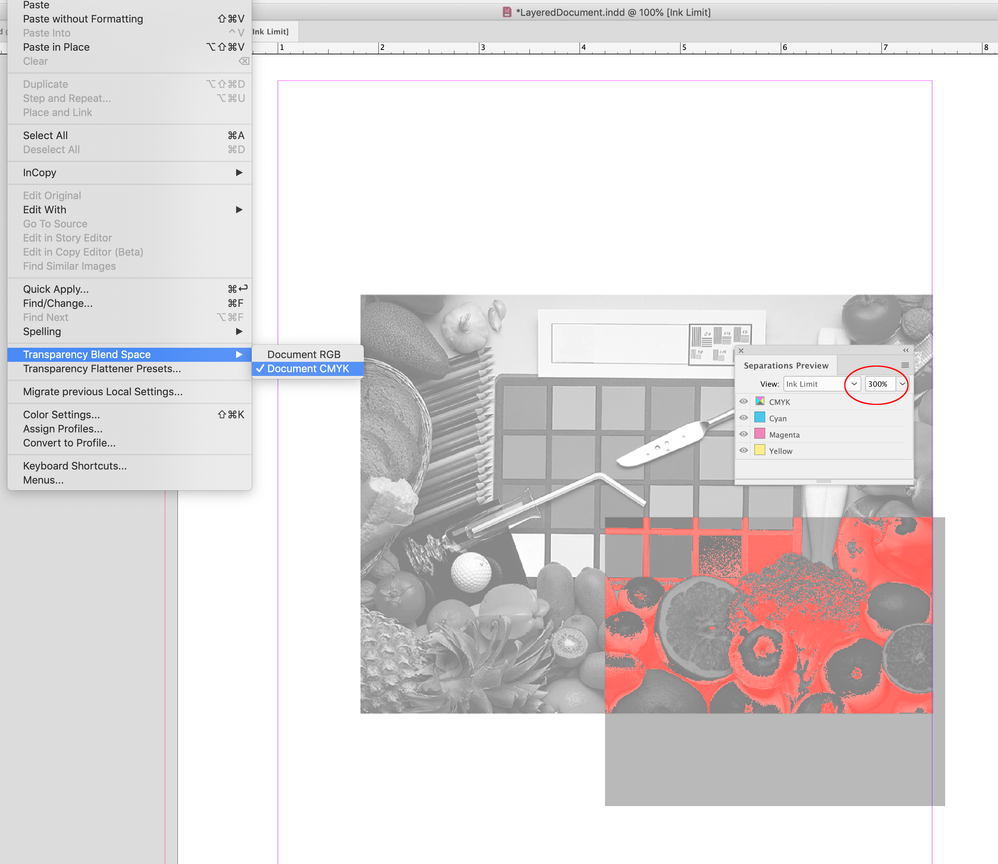Click the LayeredDocument.indd title file icon
This screenshot has width=998, height=864.
tap(507, 12)
